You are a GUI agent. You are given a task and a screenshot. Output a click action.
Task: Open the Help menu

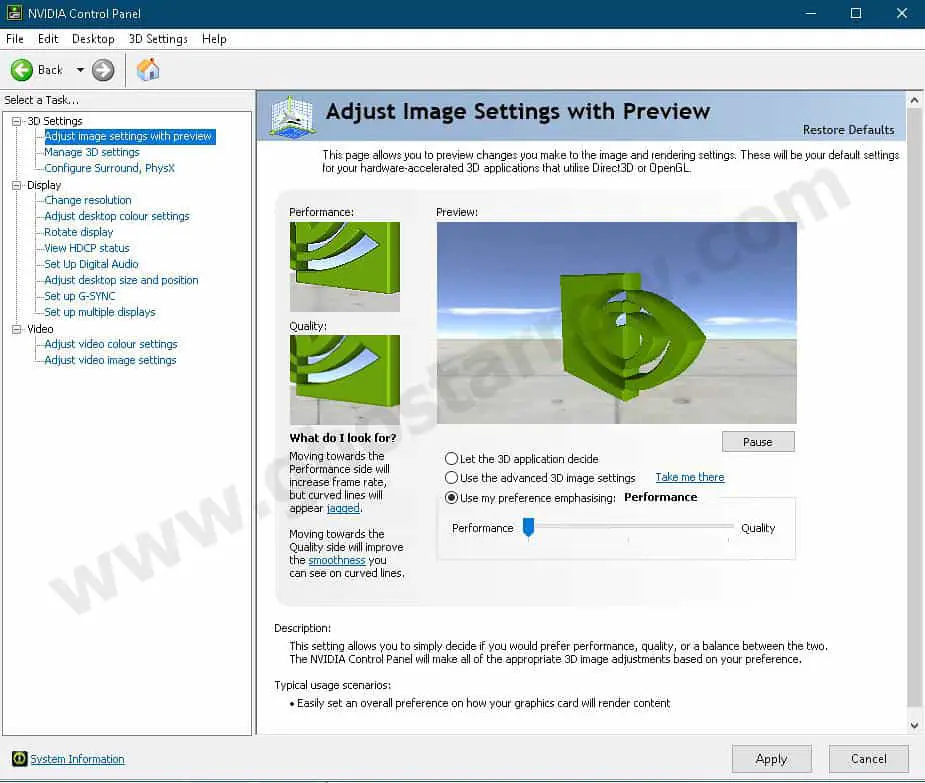214,39
